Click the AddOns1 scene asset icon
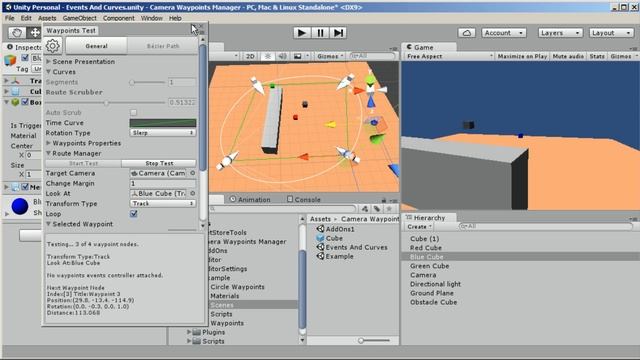This screenshot has width=640, height=360. 320,229
